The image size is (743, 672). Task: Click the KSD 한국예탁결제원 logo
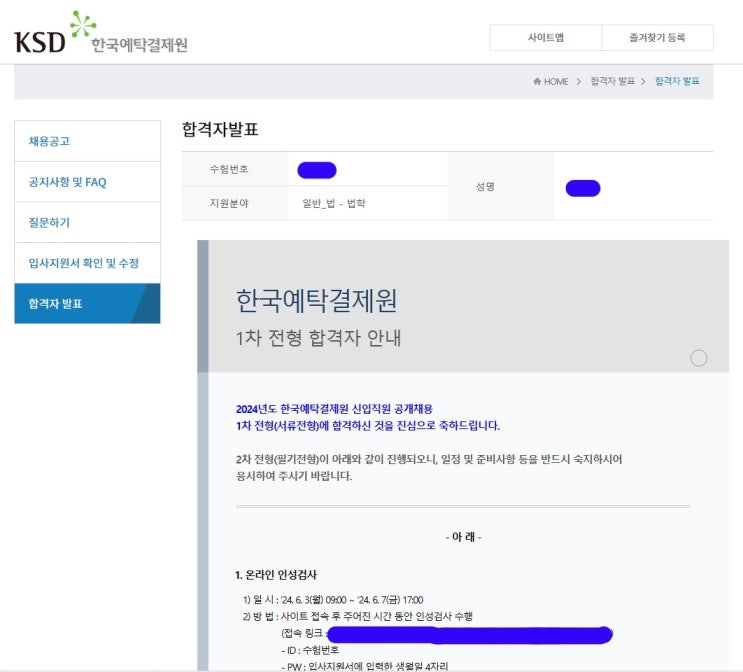pos(101,32)
